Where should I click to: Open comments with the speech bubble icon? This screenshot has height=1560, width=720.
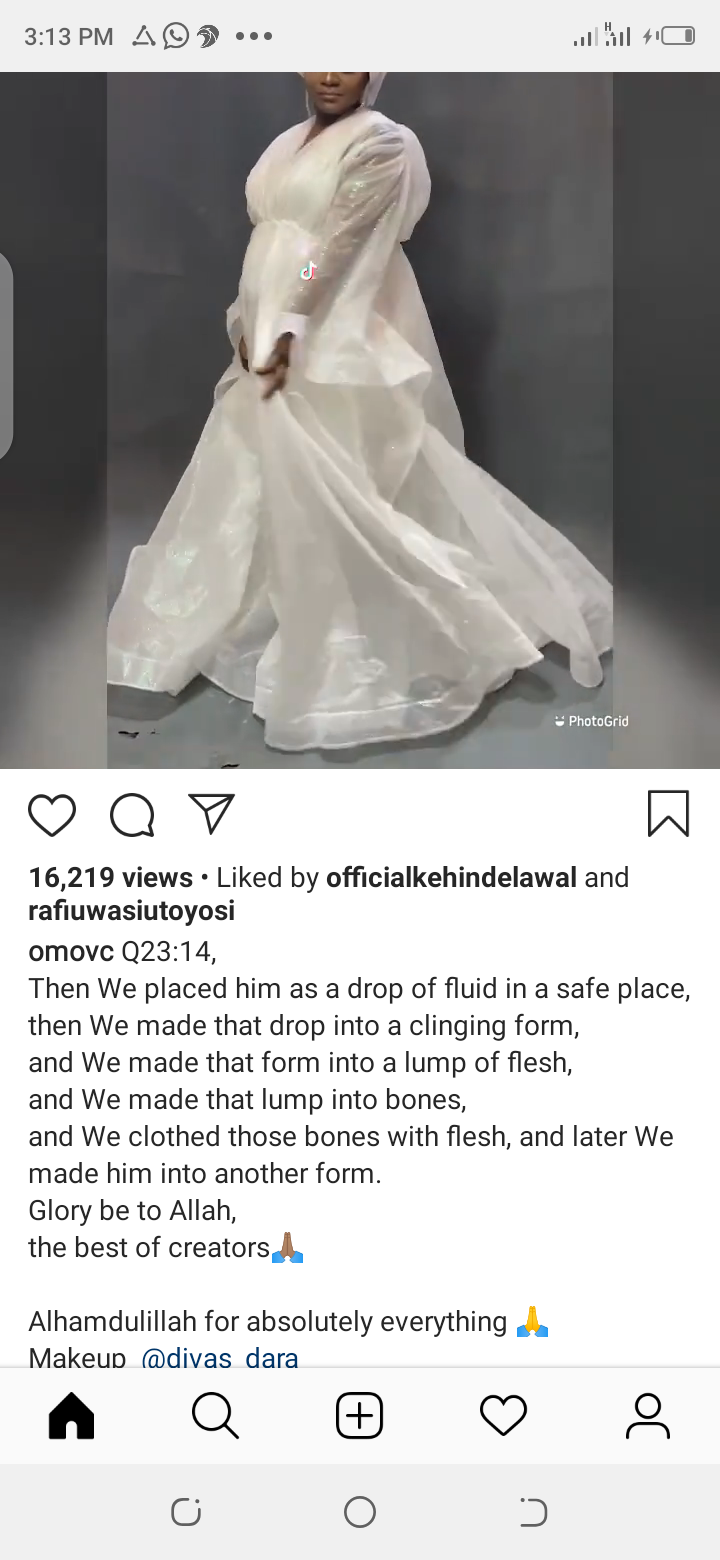[132, 814]
